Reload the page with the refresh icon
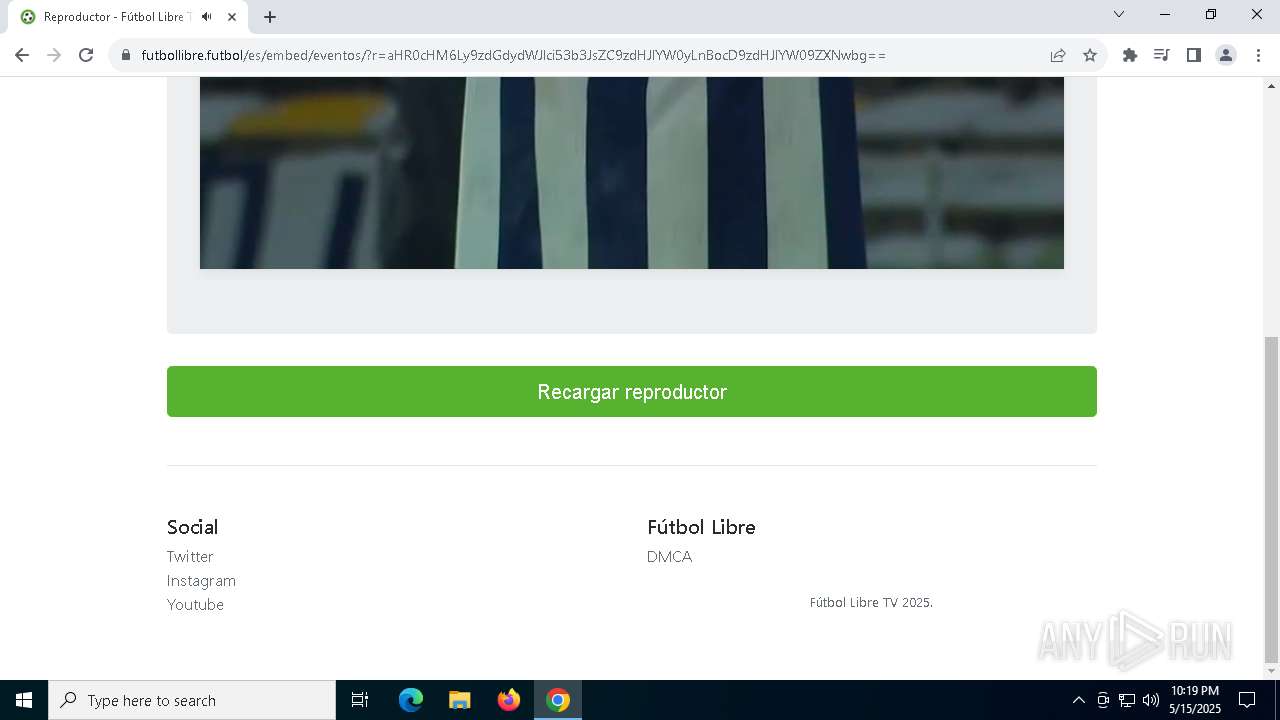The height and width of the screenshot is (720, 1280). [86, 55]
